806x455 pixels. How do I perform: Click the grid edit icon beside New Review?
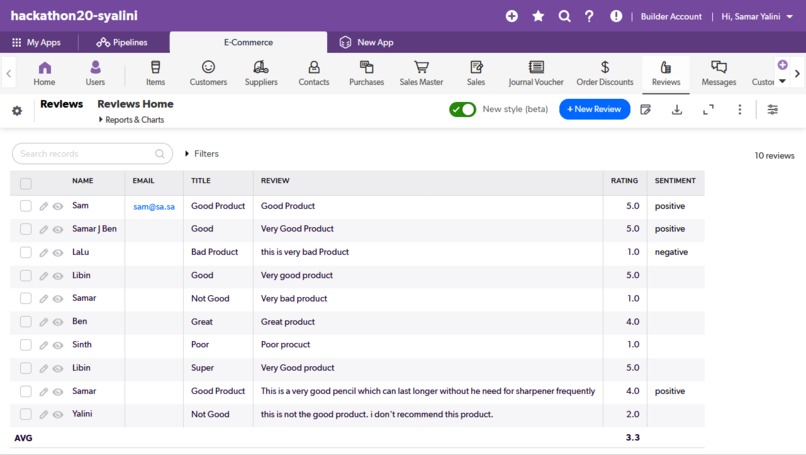pos(646,110)
